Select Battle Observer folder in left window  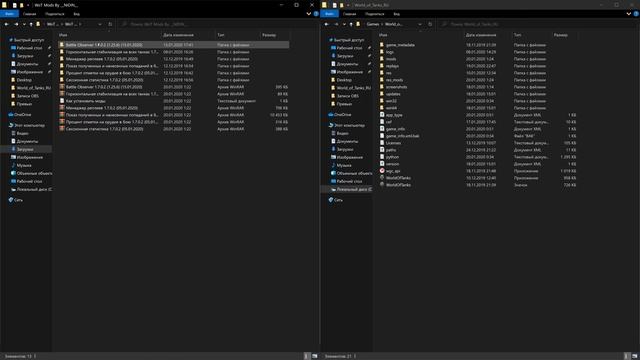tap(174, 45)
